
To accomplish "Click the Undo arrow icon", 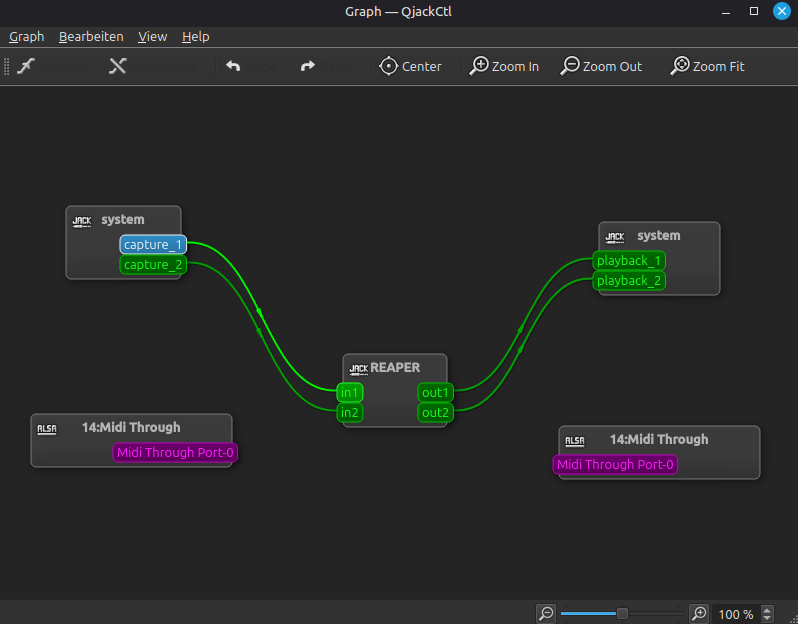I will (233, 66).
